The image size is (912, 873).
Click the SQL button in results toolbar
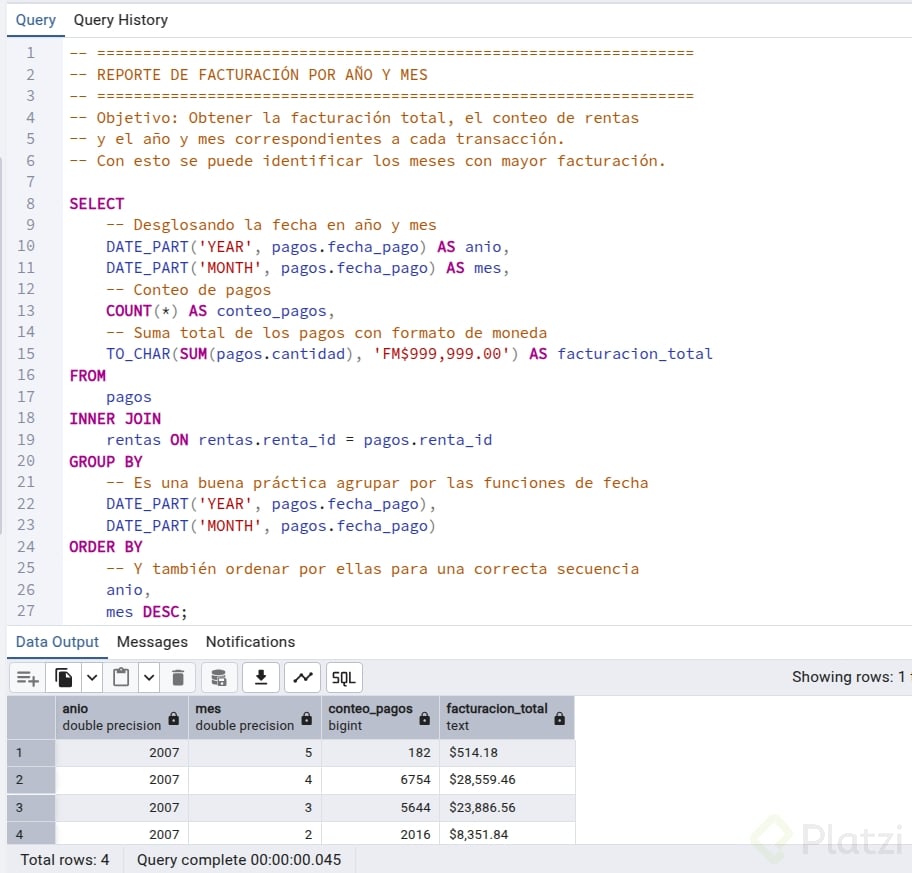click(343, 678)
